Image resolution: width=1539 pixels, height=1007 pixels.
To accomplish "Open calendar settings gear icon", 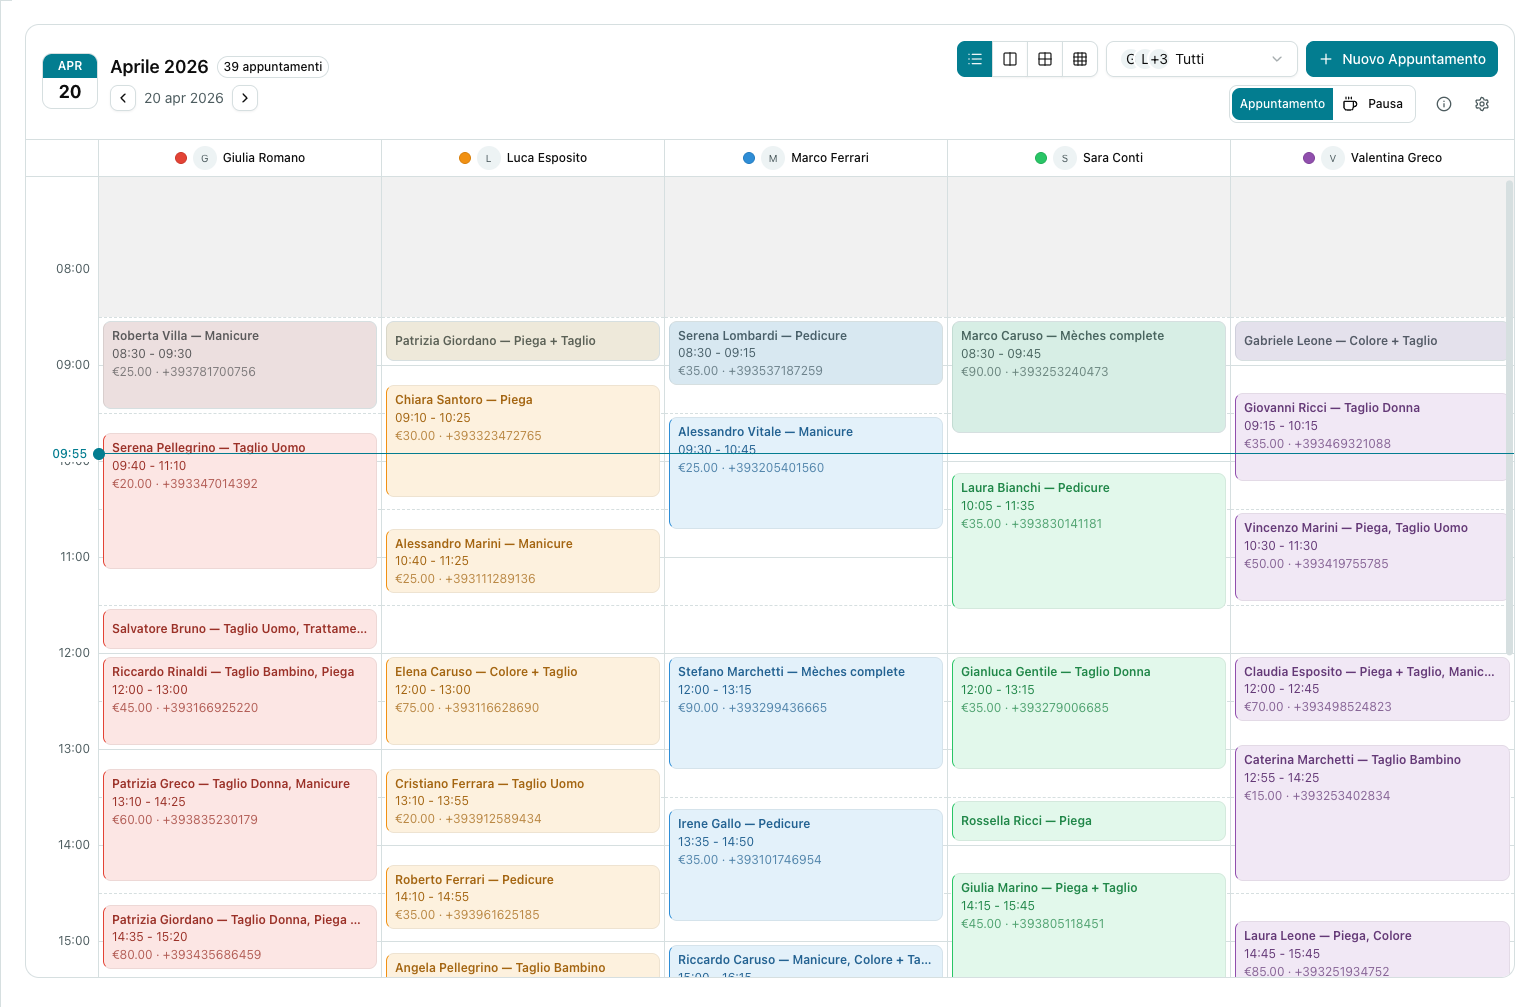I will point(1482,104).
